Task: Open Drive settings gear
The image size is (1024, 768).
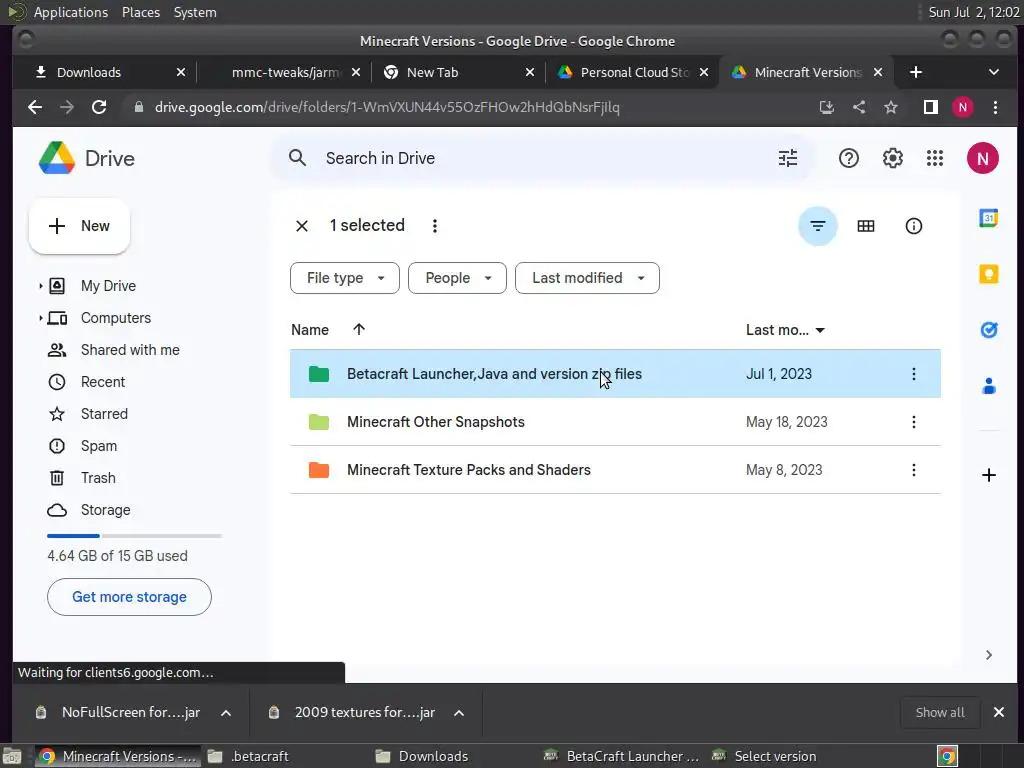Action: click(x=892, y=158)
